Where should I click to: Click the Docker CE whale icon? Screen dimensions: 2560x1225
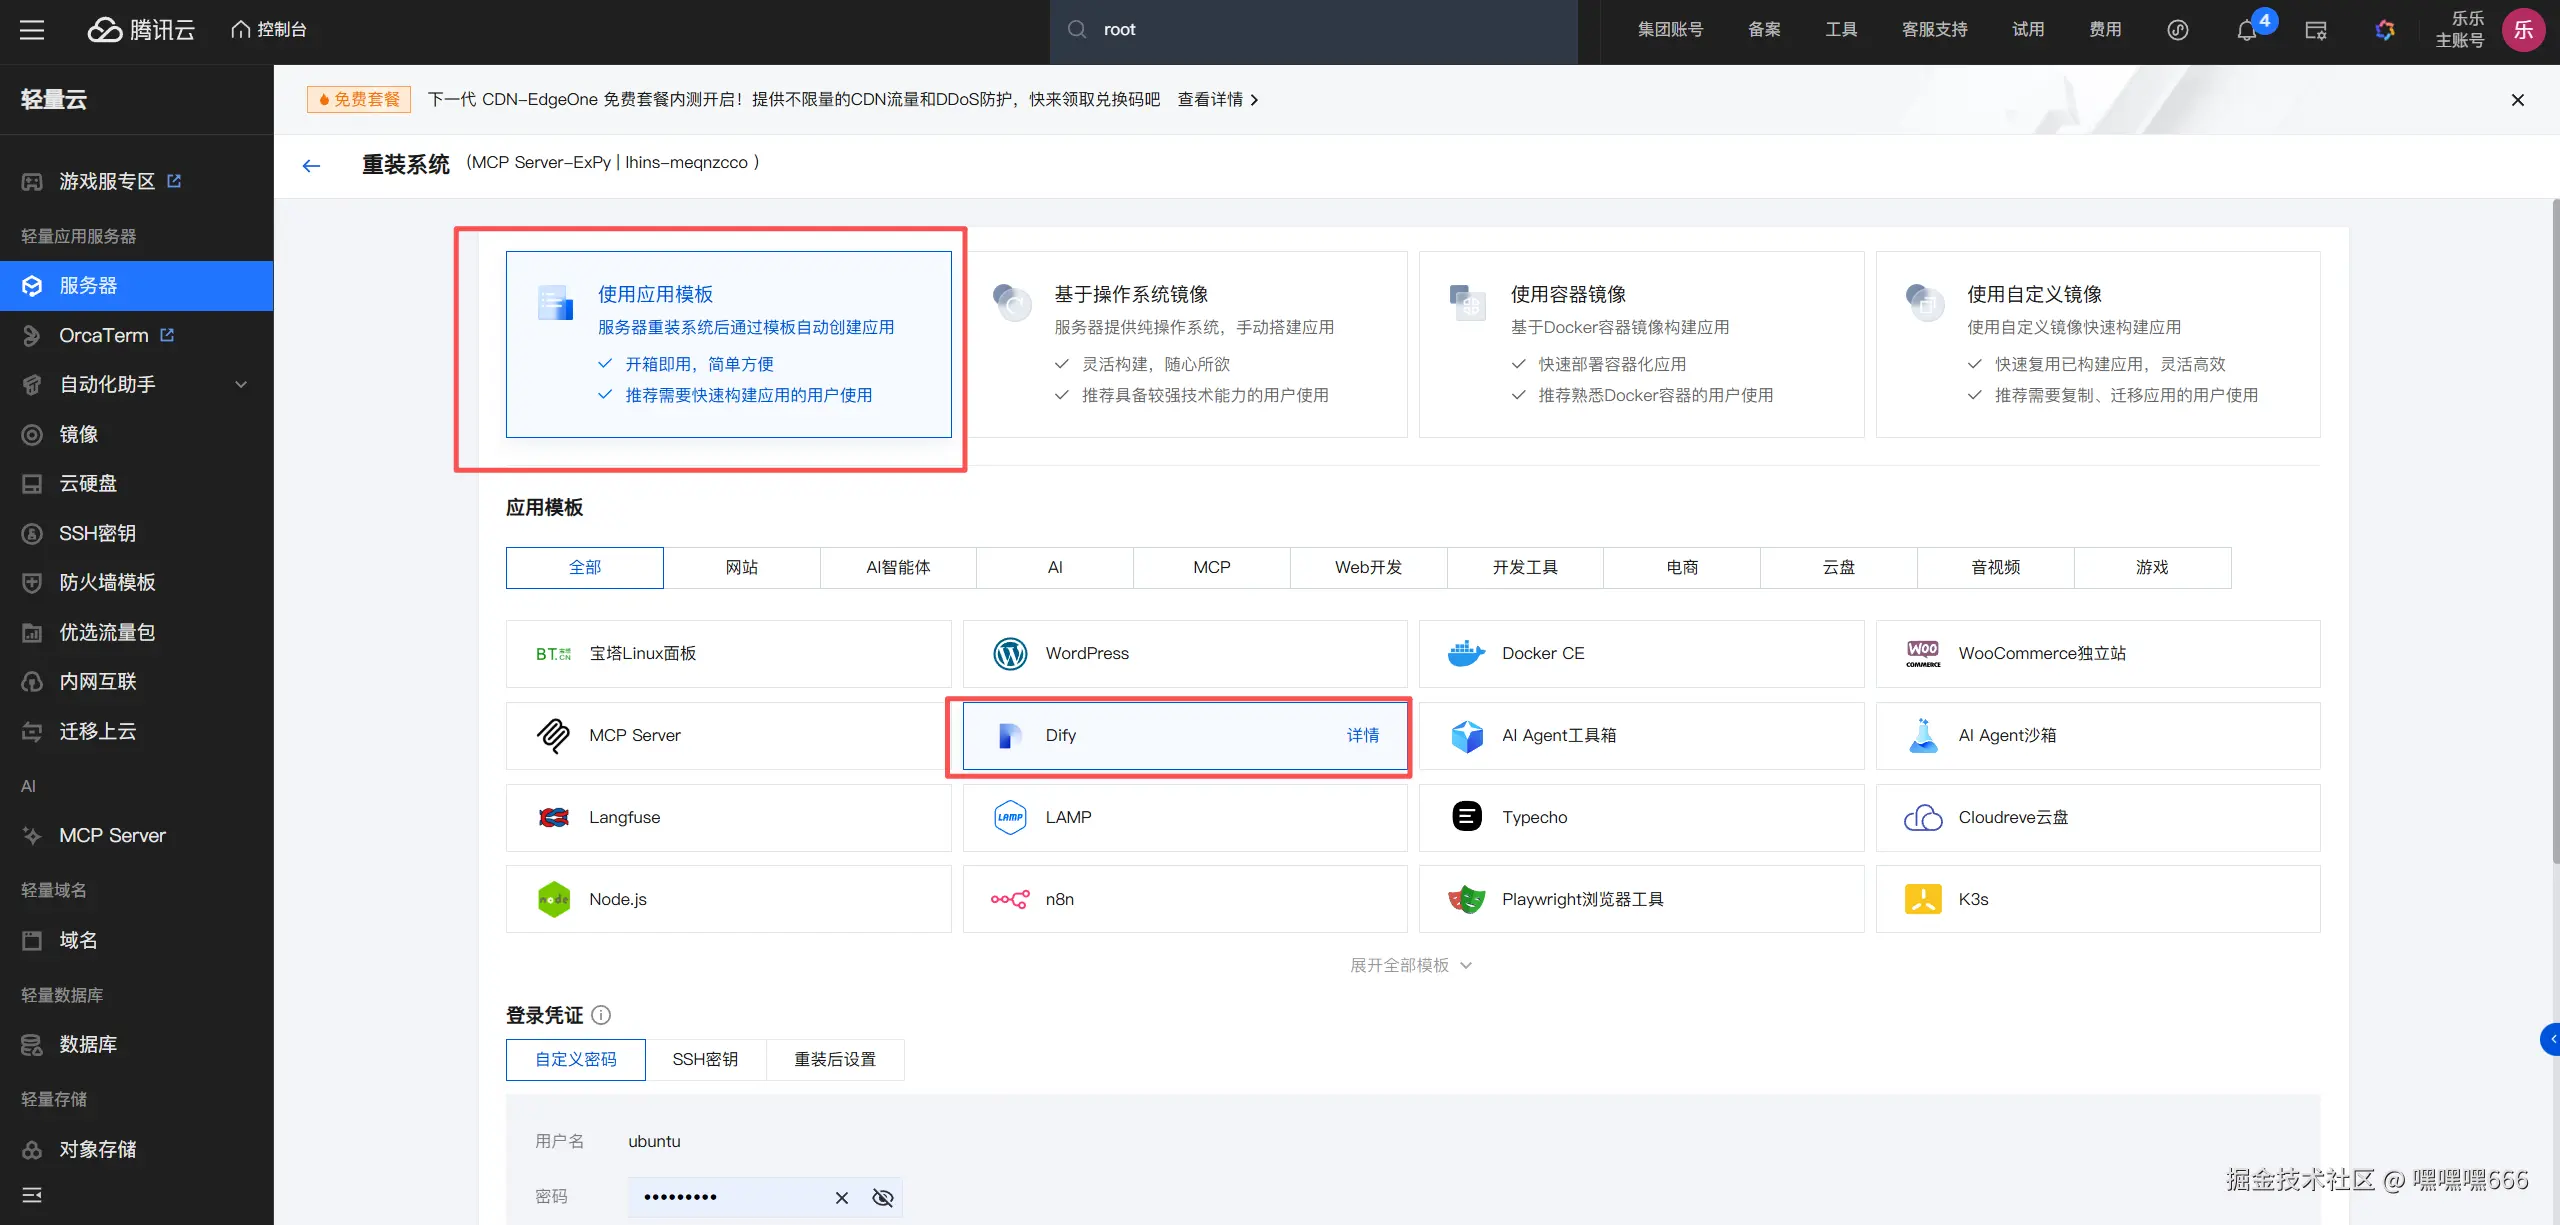[x=1466, y=654]
